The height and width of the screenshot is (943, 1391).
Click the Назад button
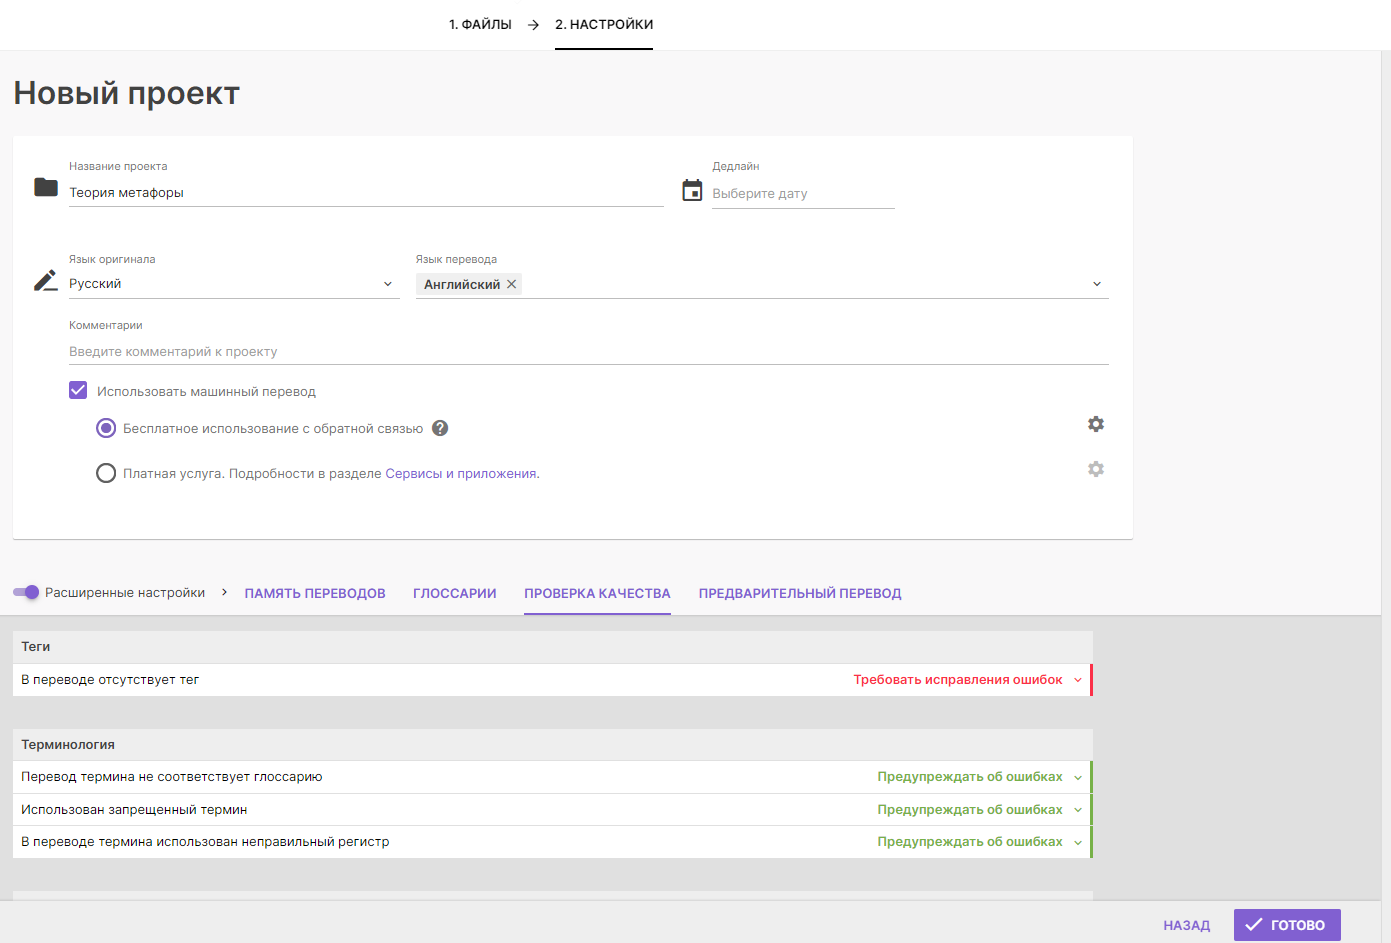pyautogui.click(x=1187, y=925)
